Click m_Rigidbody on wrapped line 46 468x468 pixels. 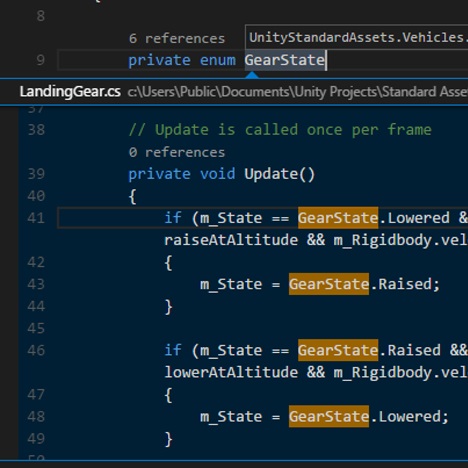pyautogui.click(x=383, y=373)
